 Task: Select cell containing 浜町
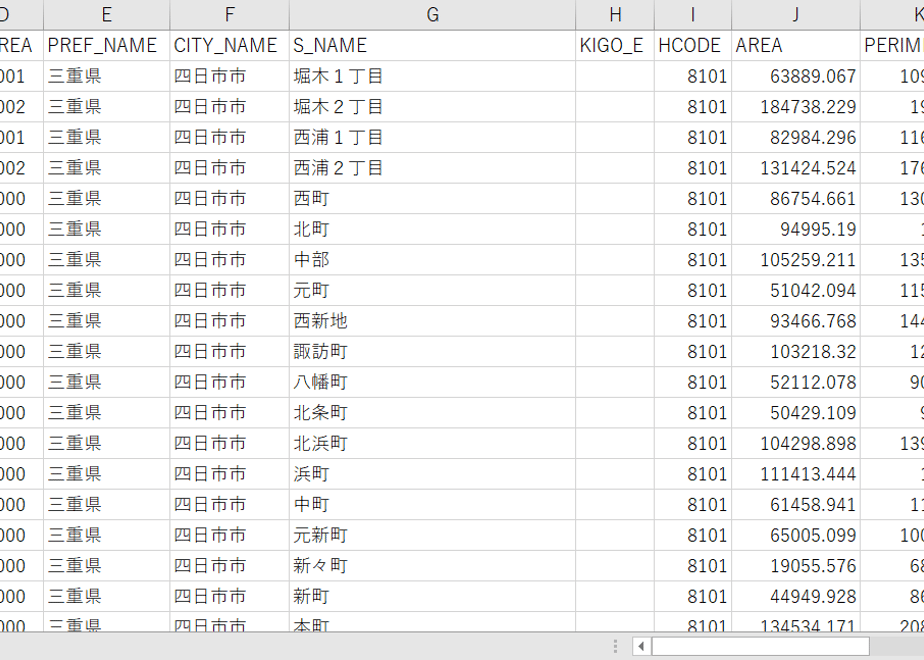(433, 474)
